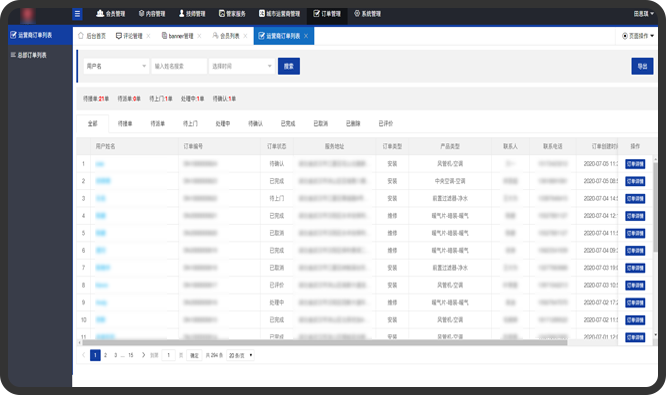666x395 pixels.
Task: Open 会员管理 in the top navigation
Action: coord(110,14)
